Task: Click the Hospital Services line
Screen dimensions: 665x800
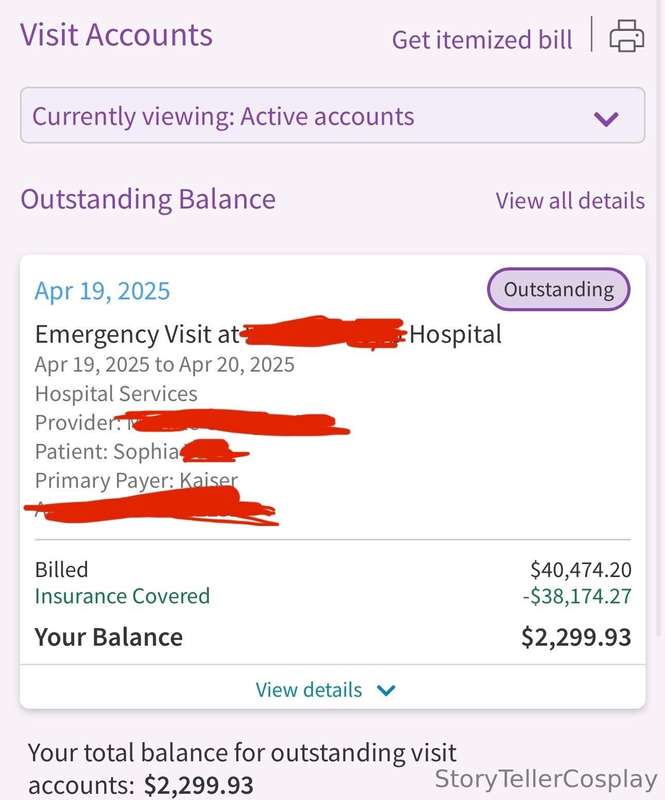Action: [116, 394]
